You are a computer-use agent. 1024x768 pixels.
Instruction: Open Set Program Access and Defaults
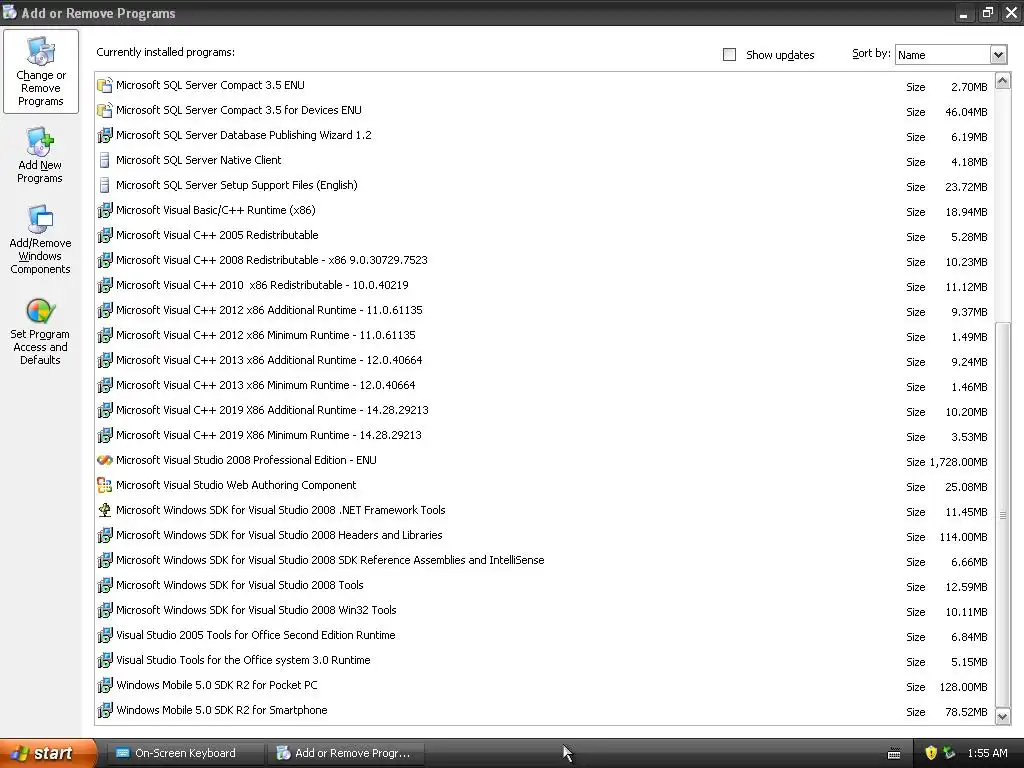pyautogui.click(x=40, y=331)
